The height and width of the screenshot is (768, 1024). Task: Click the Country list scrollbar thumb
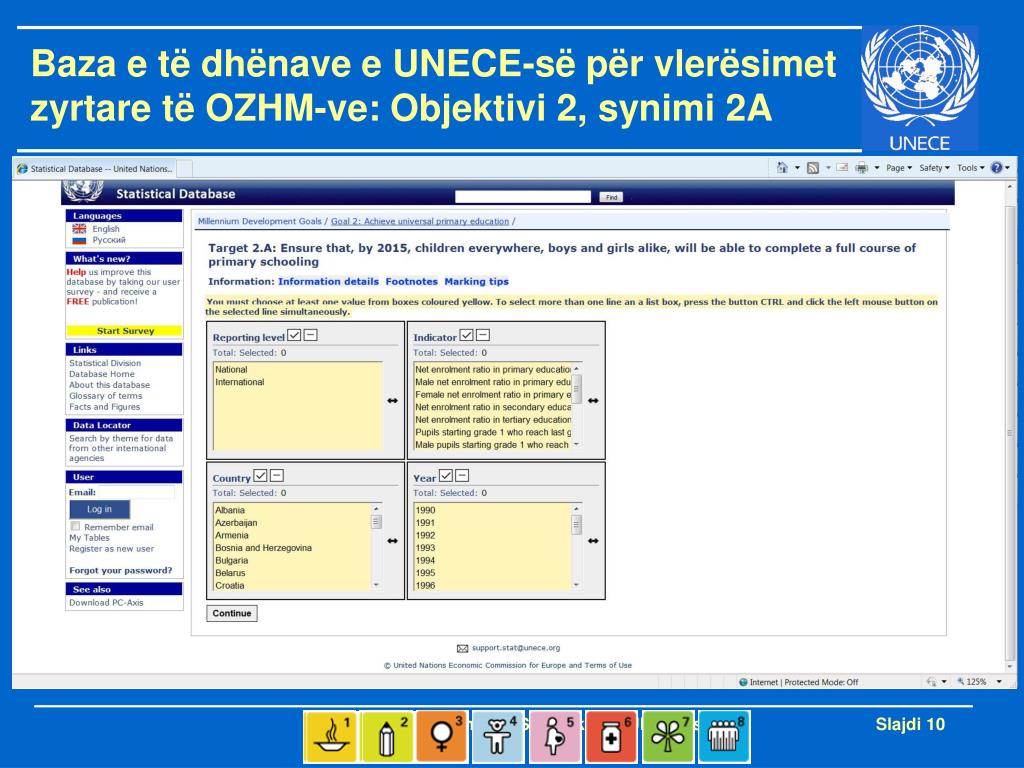pos(376,522)
